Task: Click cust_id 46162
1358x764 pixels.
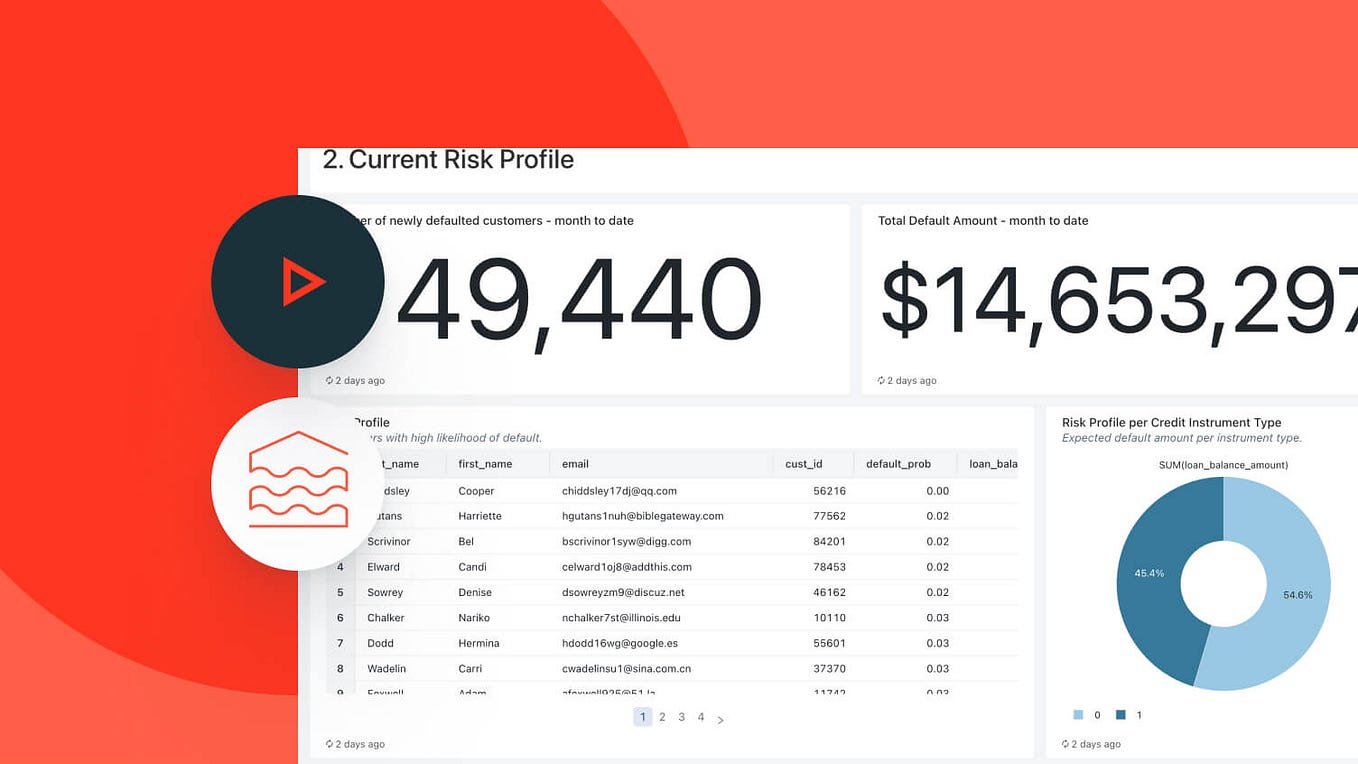Action: (830, 592)
